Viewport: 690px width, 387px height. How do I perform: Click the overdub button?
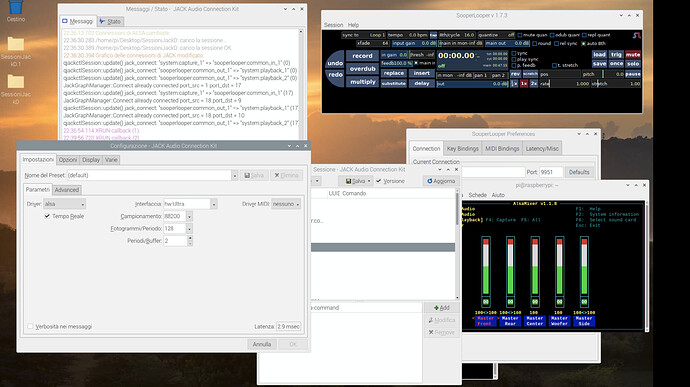point(362,69)
